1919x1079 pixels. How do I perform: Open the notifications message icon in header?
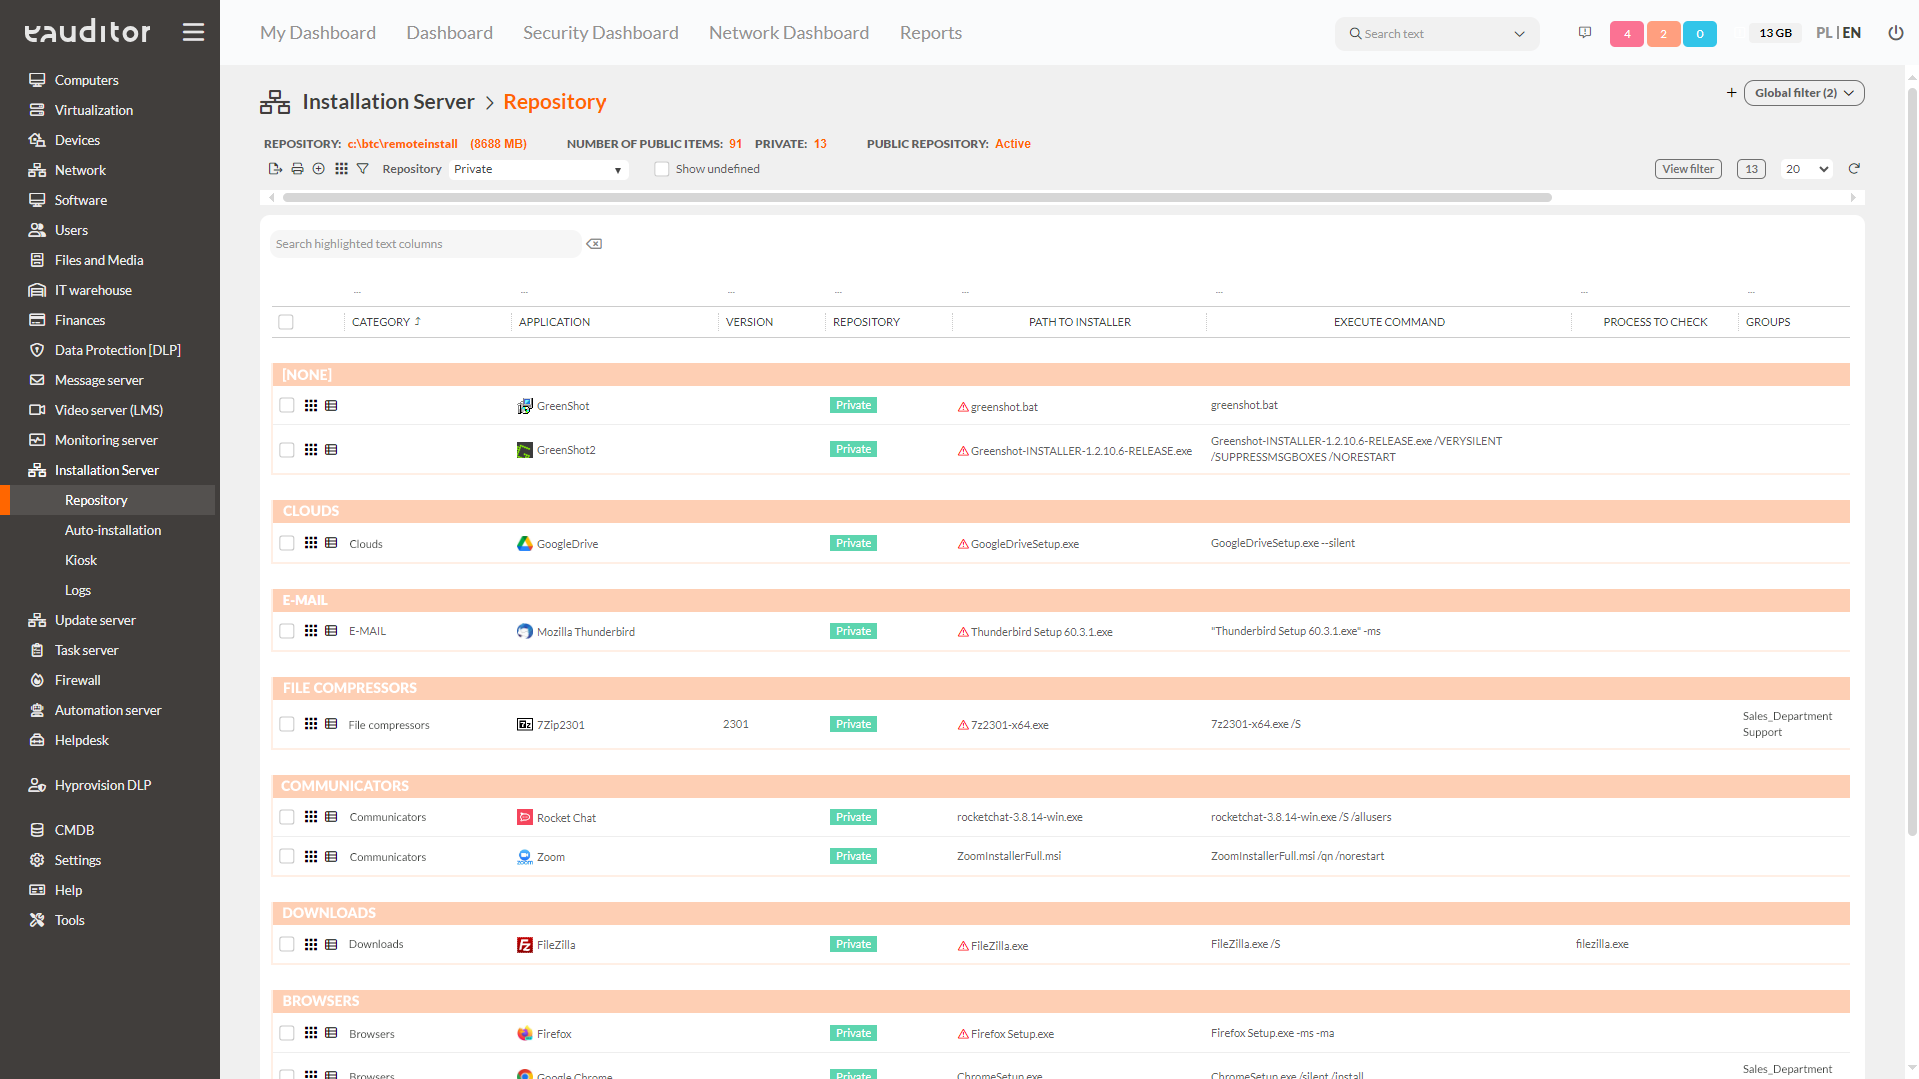[x=1585, y=33]
